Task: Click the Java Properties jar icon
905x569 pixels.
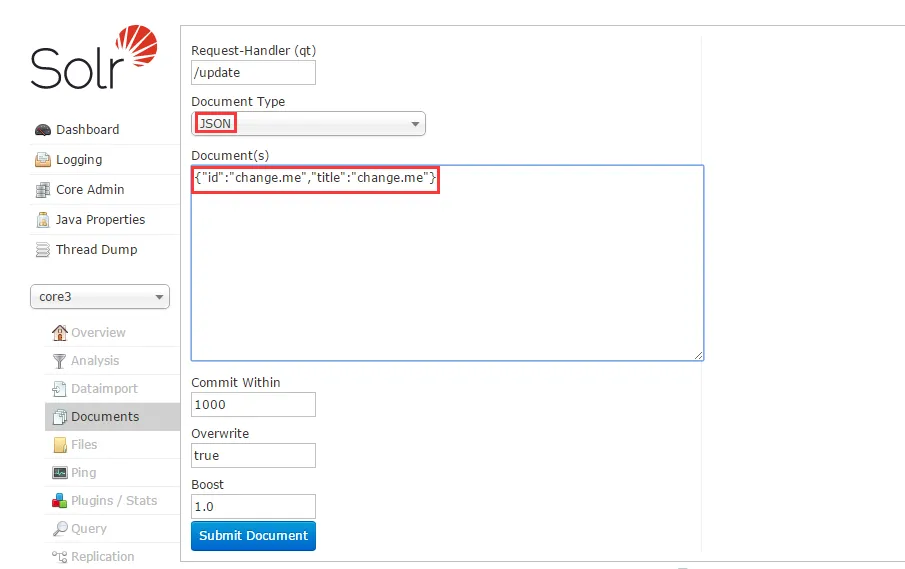Action: point(43,220)
